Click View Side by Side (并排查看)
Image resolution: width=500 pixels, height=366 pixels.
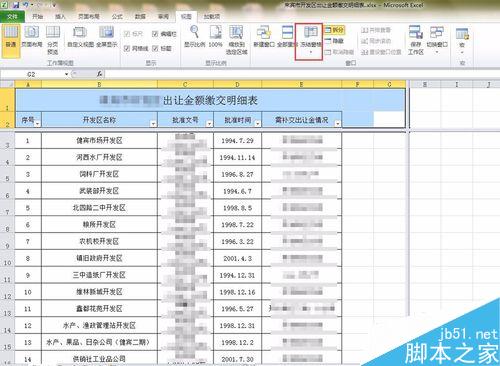coord(376,30)
